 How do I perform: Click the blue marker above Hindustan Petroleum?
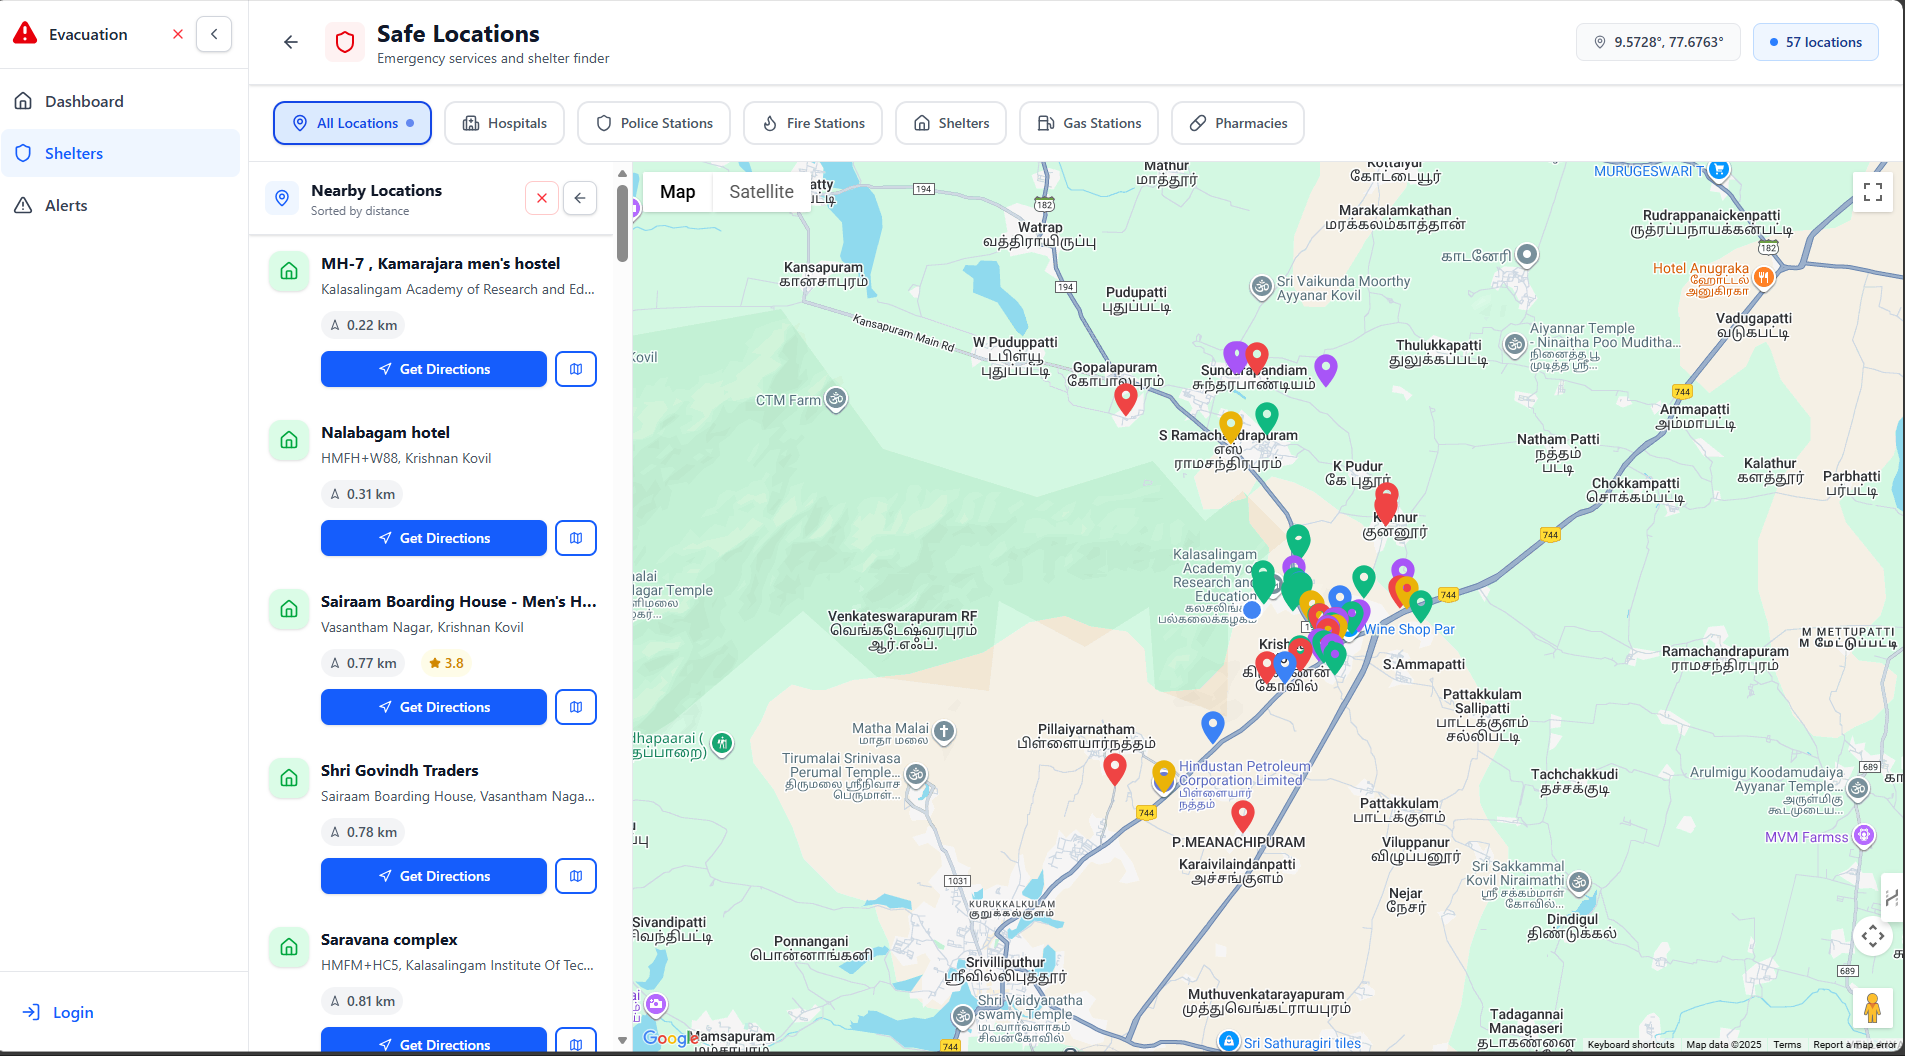coord(1213,727)
